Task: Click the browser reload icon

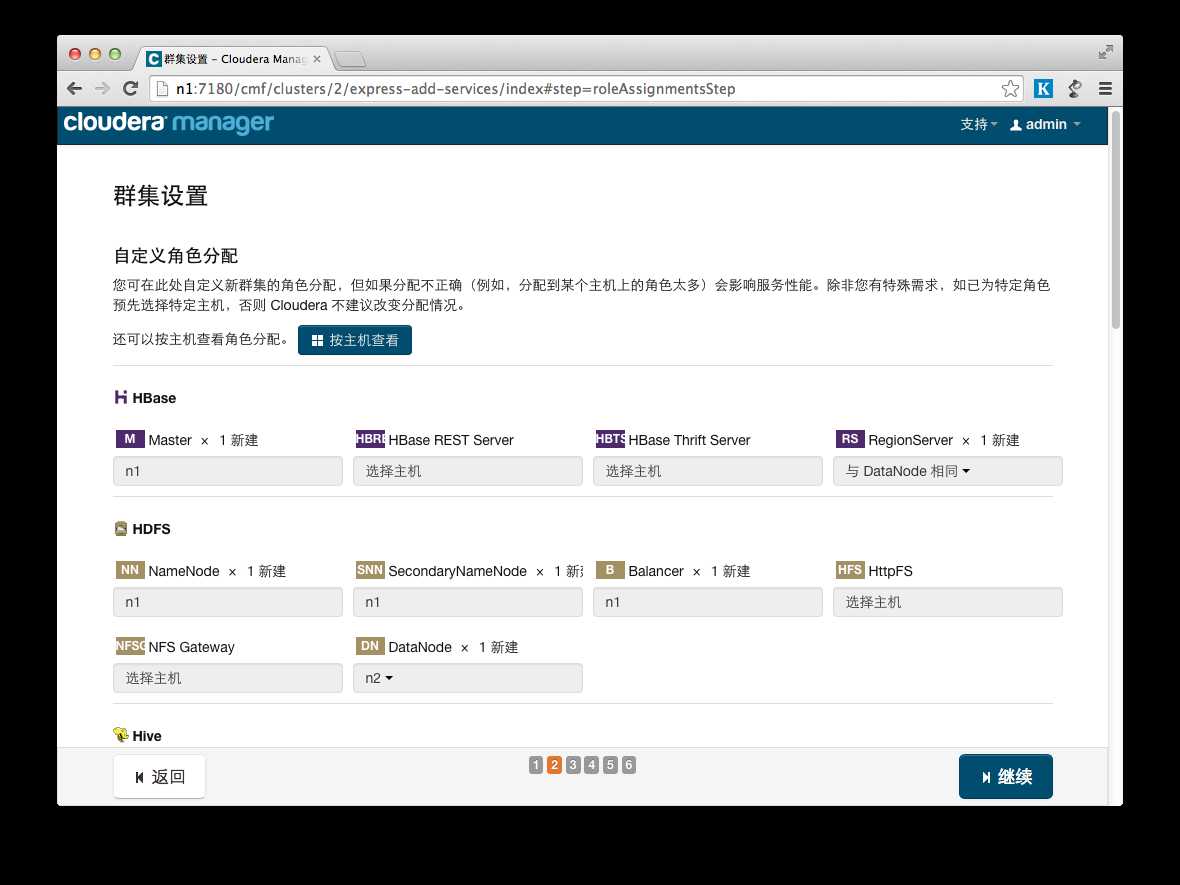Action: click(x=130, y=89)
